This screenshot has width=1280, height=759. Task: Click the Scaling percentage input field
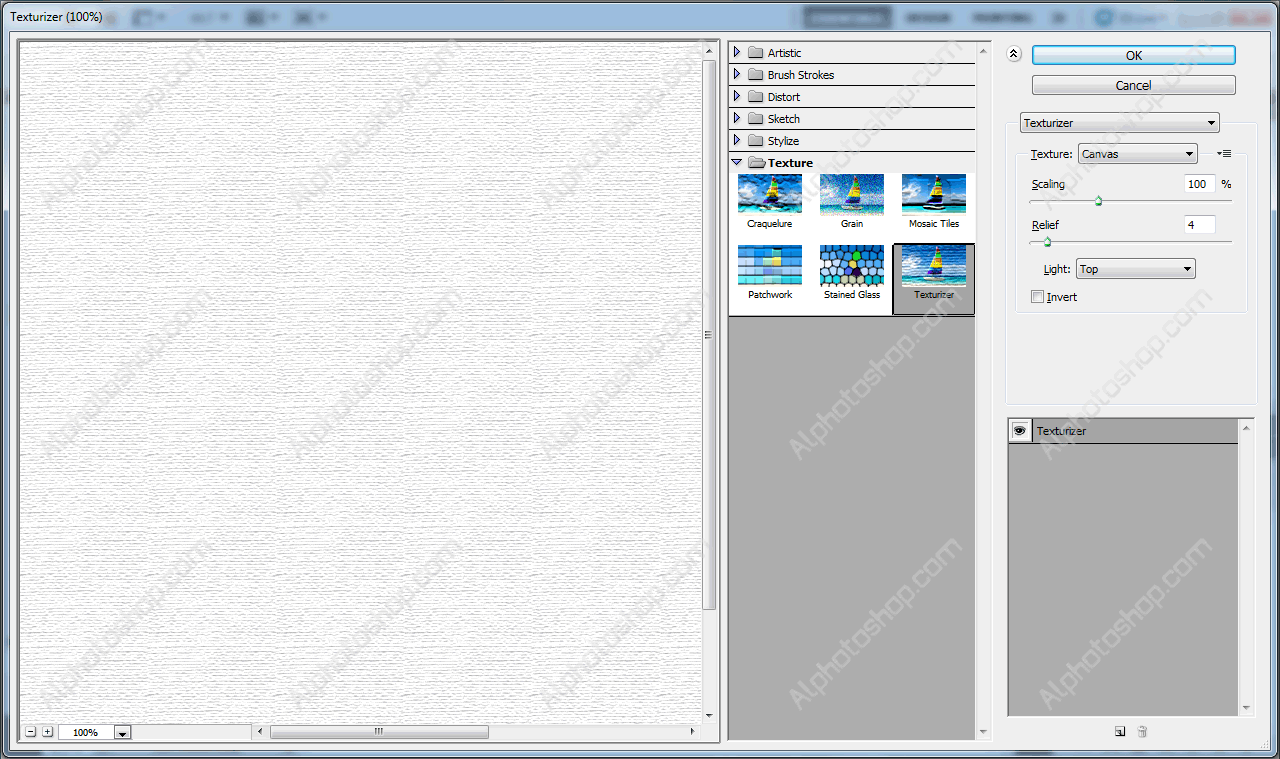tap(1200, 184)
